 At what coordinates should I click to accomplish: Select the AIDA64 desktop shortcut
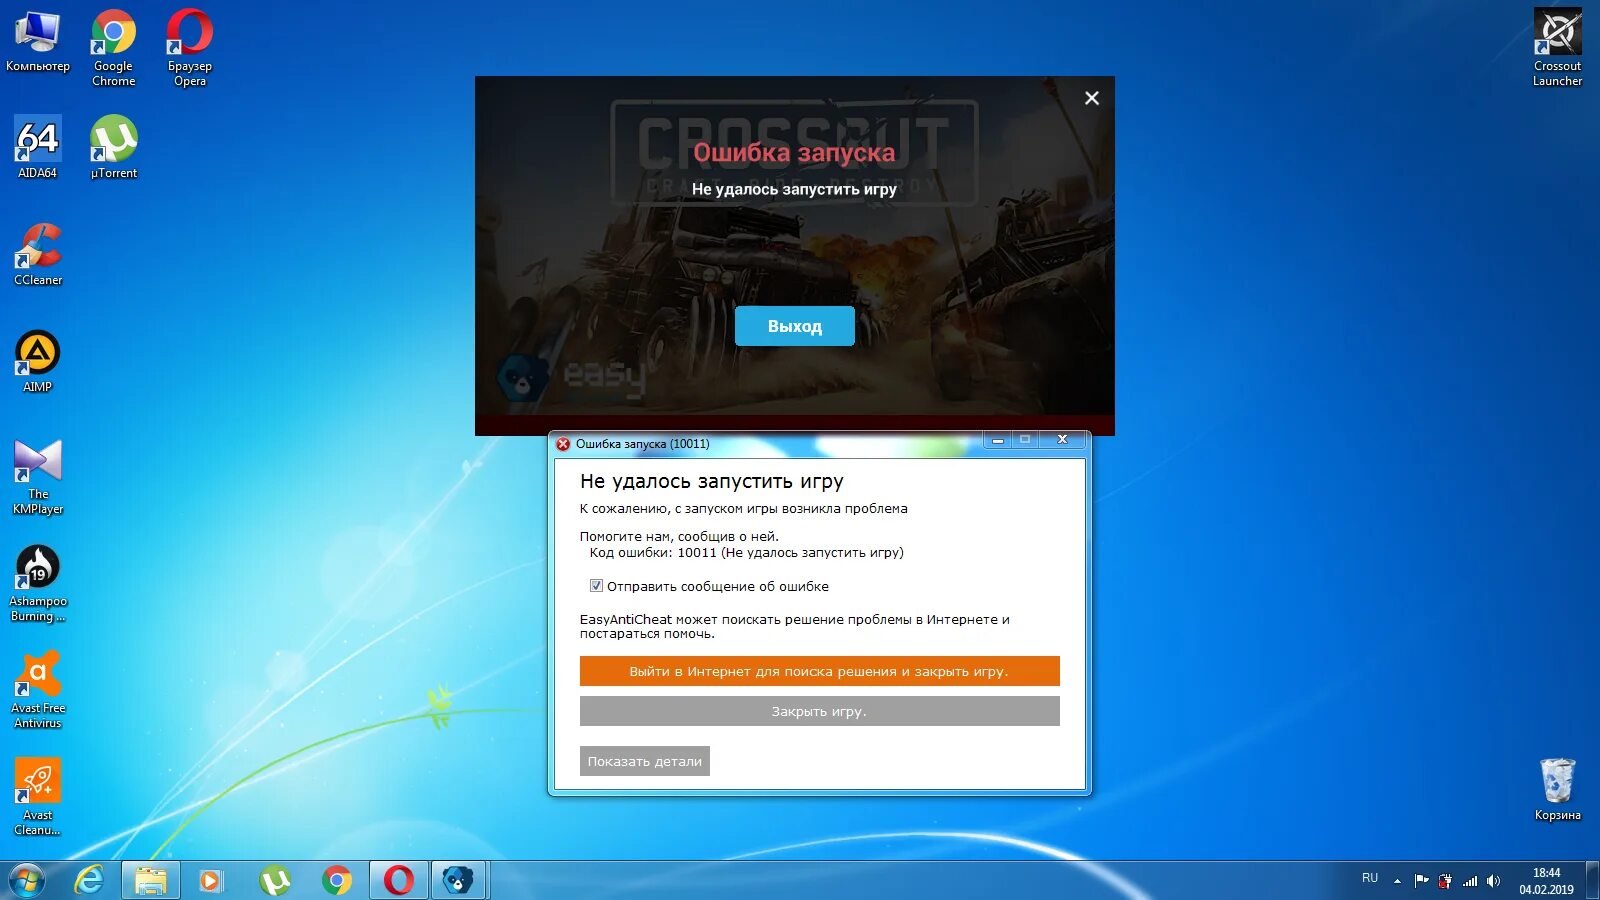pyautogui.click(x=38, y=147)
